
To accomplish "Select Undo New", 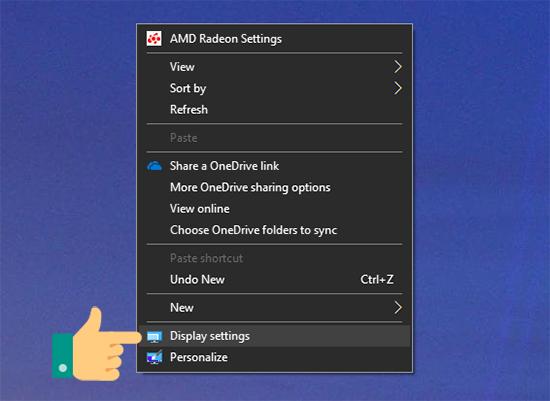I will (274, 280).
